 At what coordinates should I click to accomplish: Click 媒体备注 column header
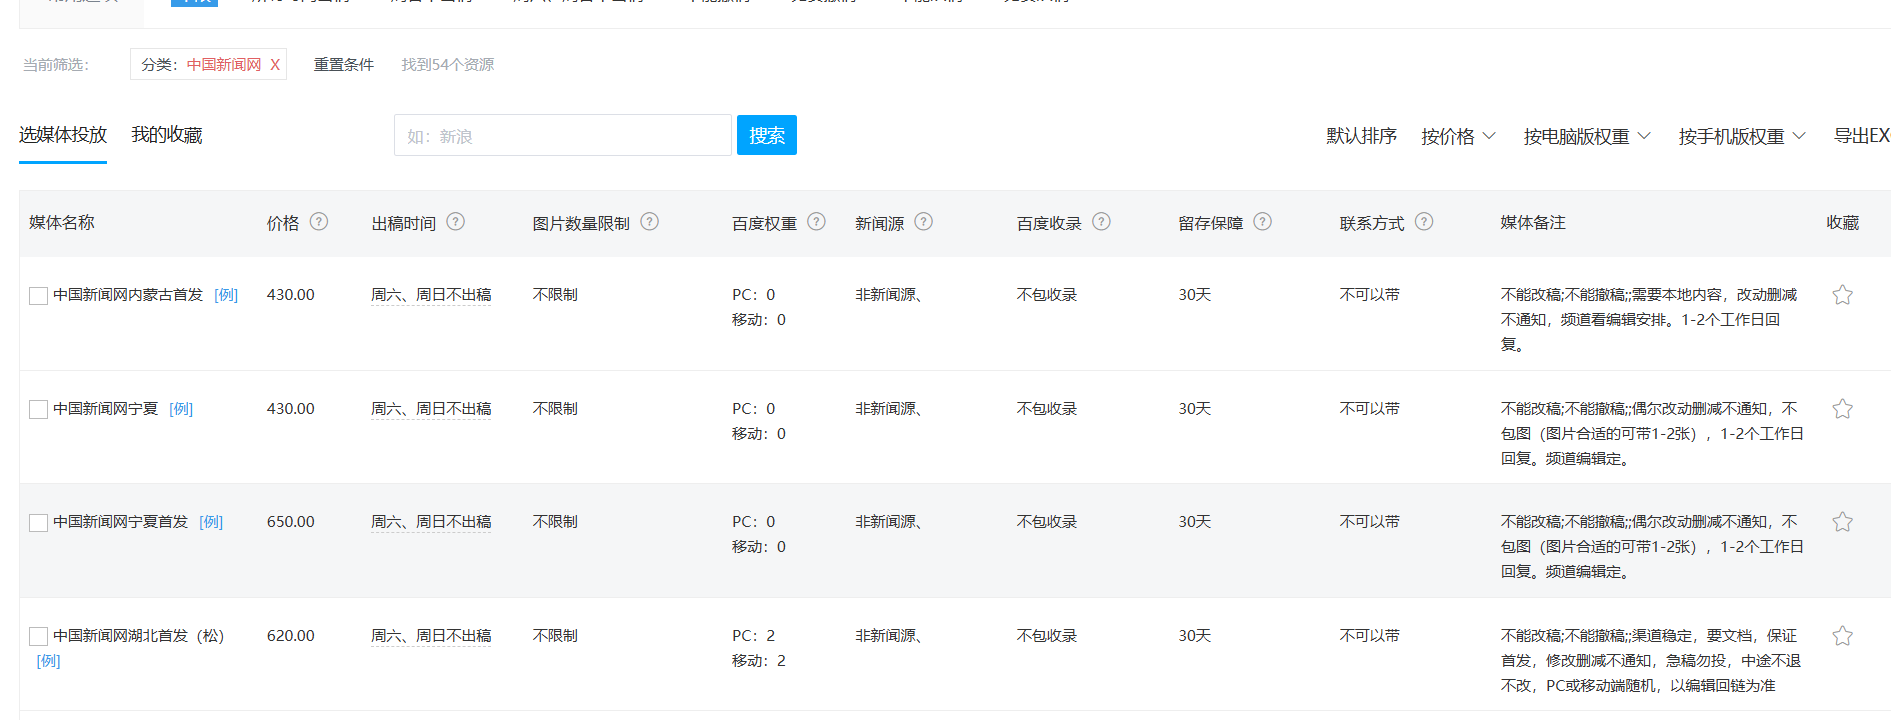1533,223
